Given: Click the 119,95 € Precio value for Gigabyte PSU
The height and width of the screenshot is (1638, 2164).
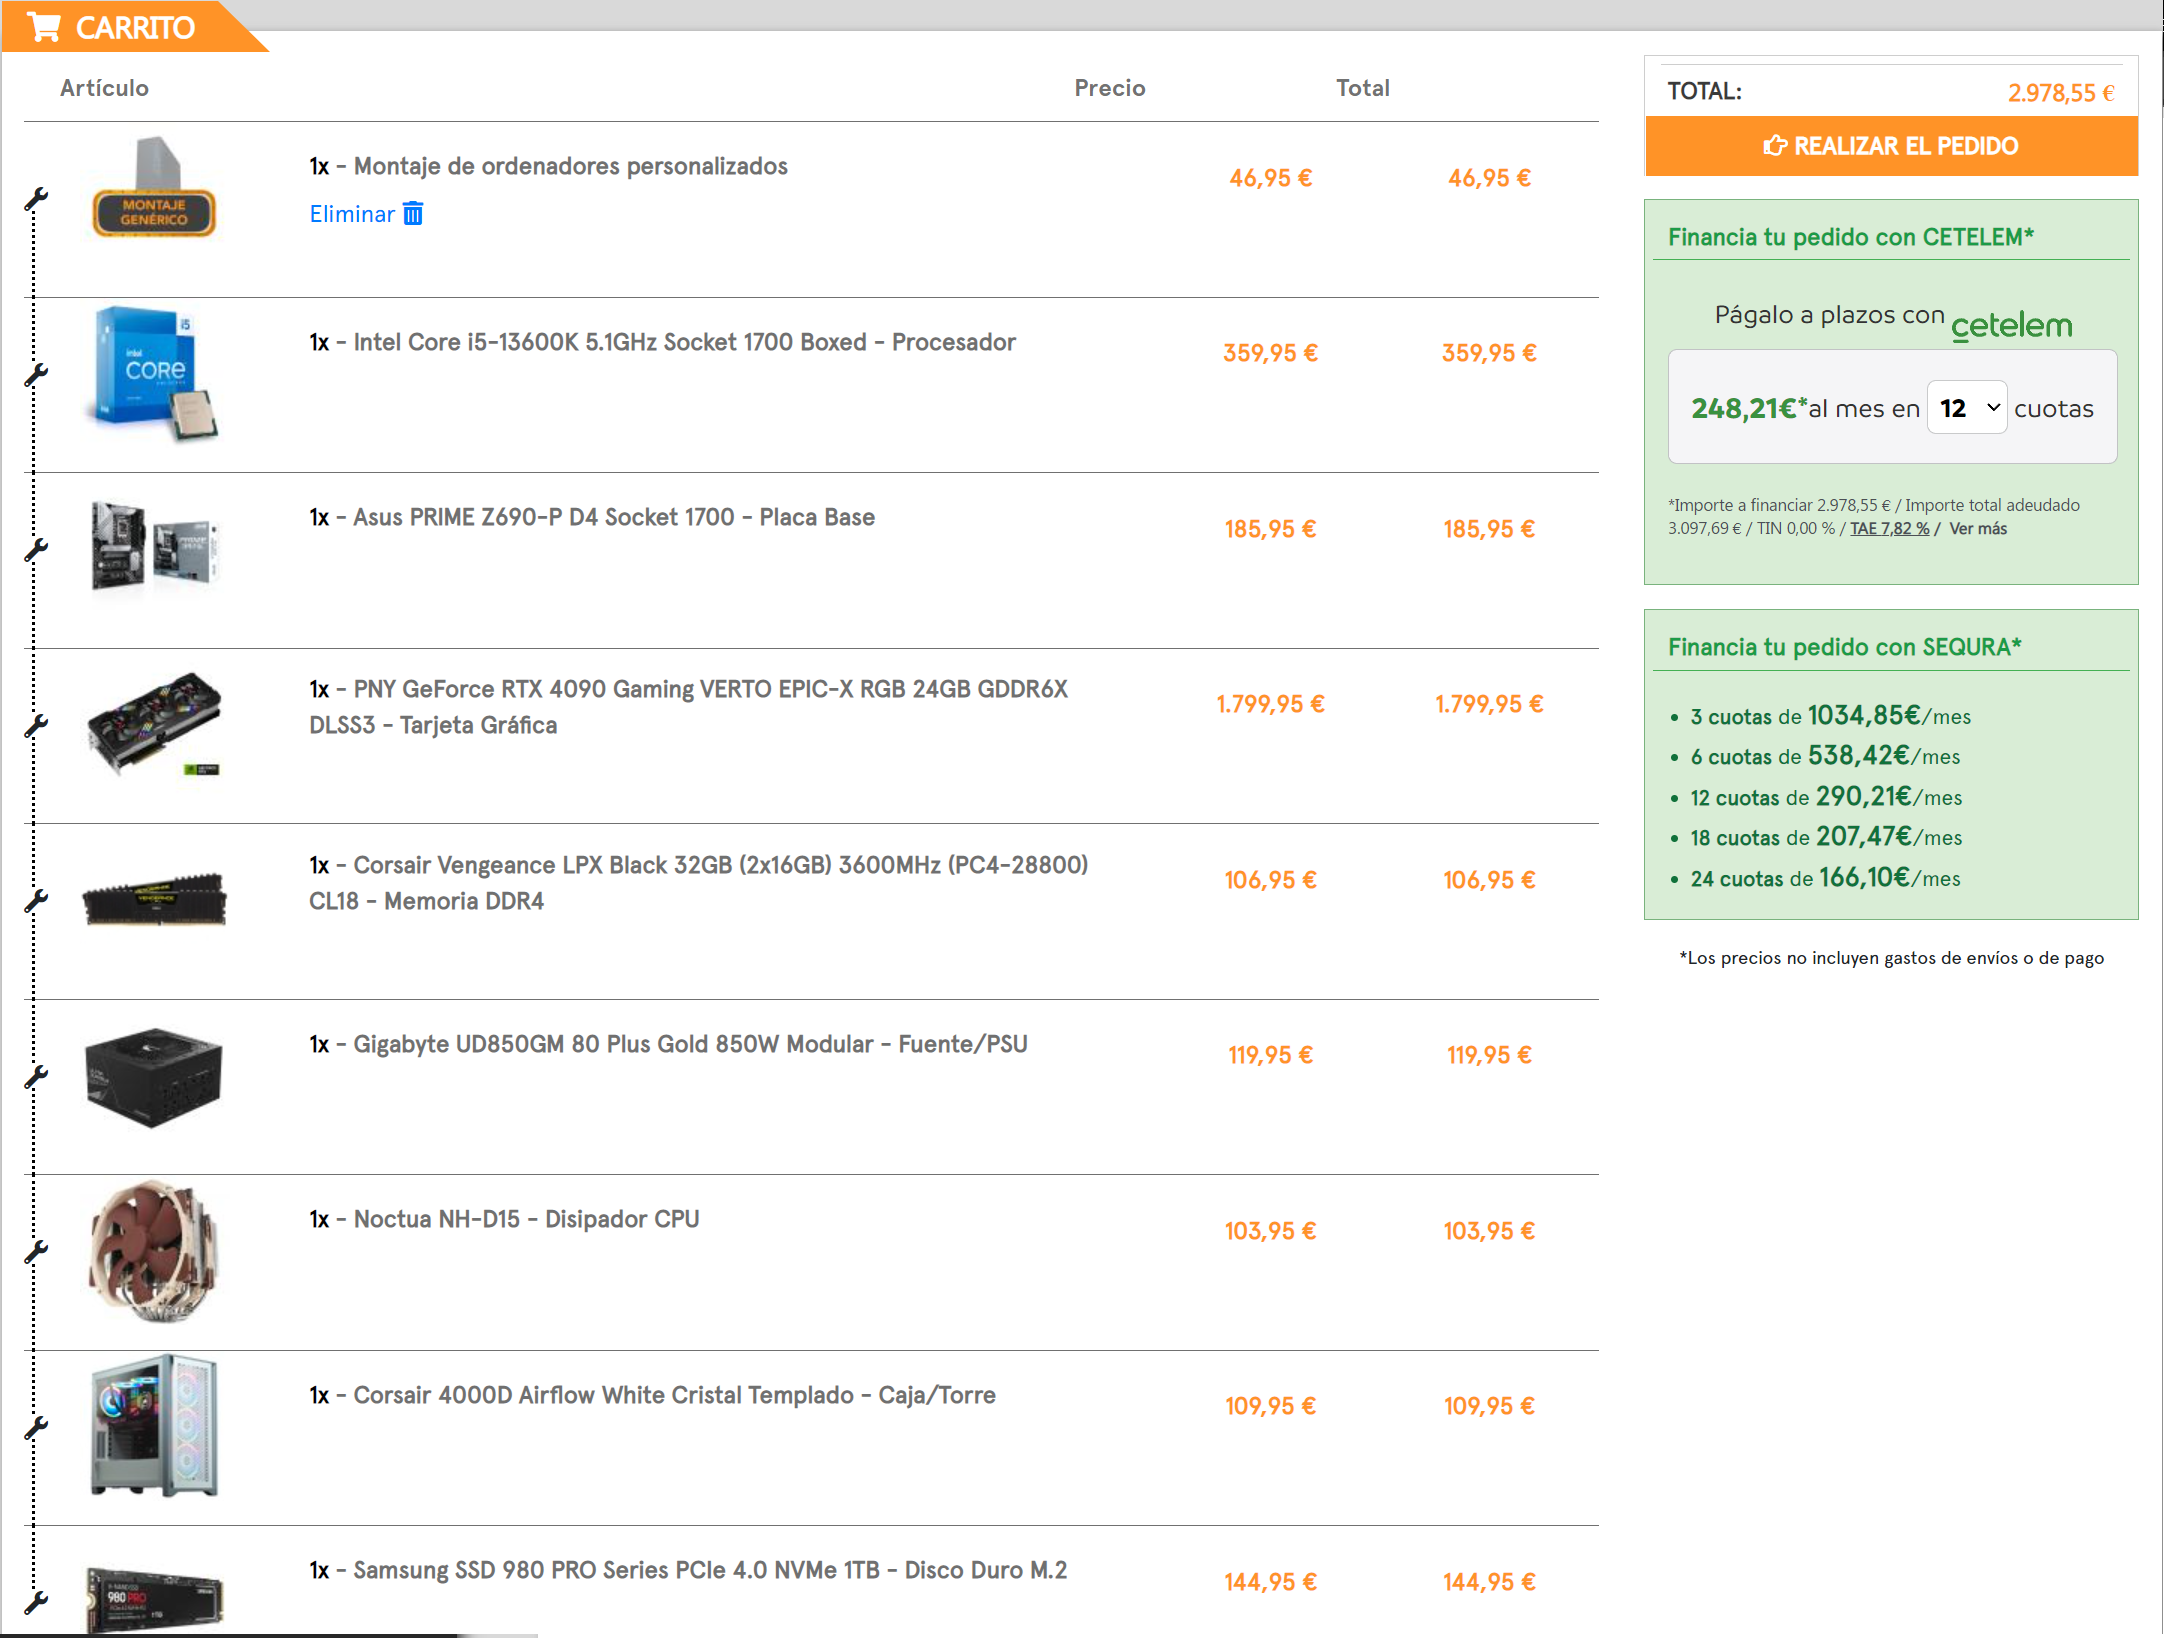Looking at the screenshot, I should (1270, 1055).
